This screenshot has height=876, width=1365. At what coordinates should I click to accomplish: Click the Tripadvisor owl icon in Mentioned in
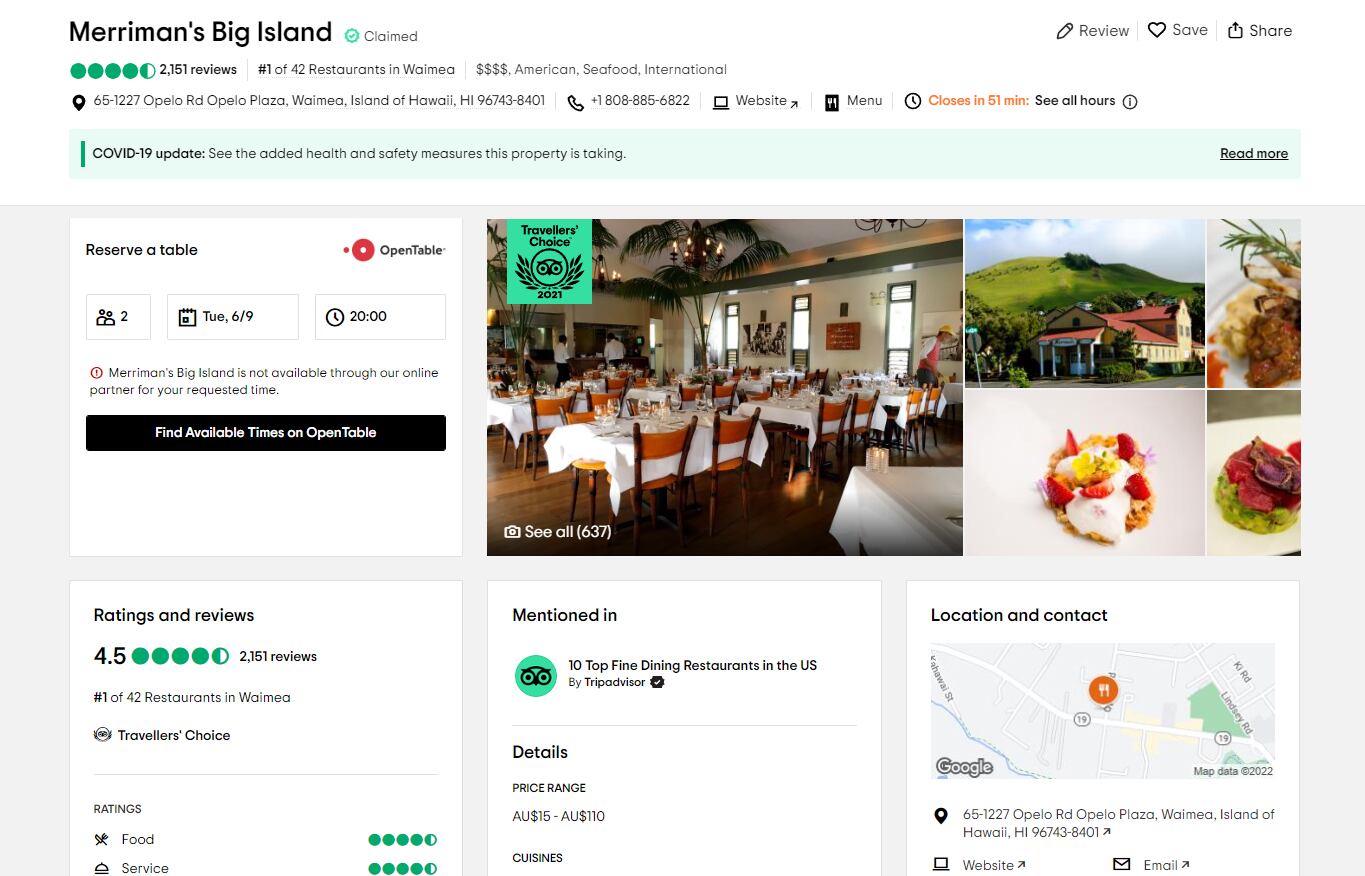(536, 676)
